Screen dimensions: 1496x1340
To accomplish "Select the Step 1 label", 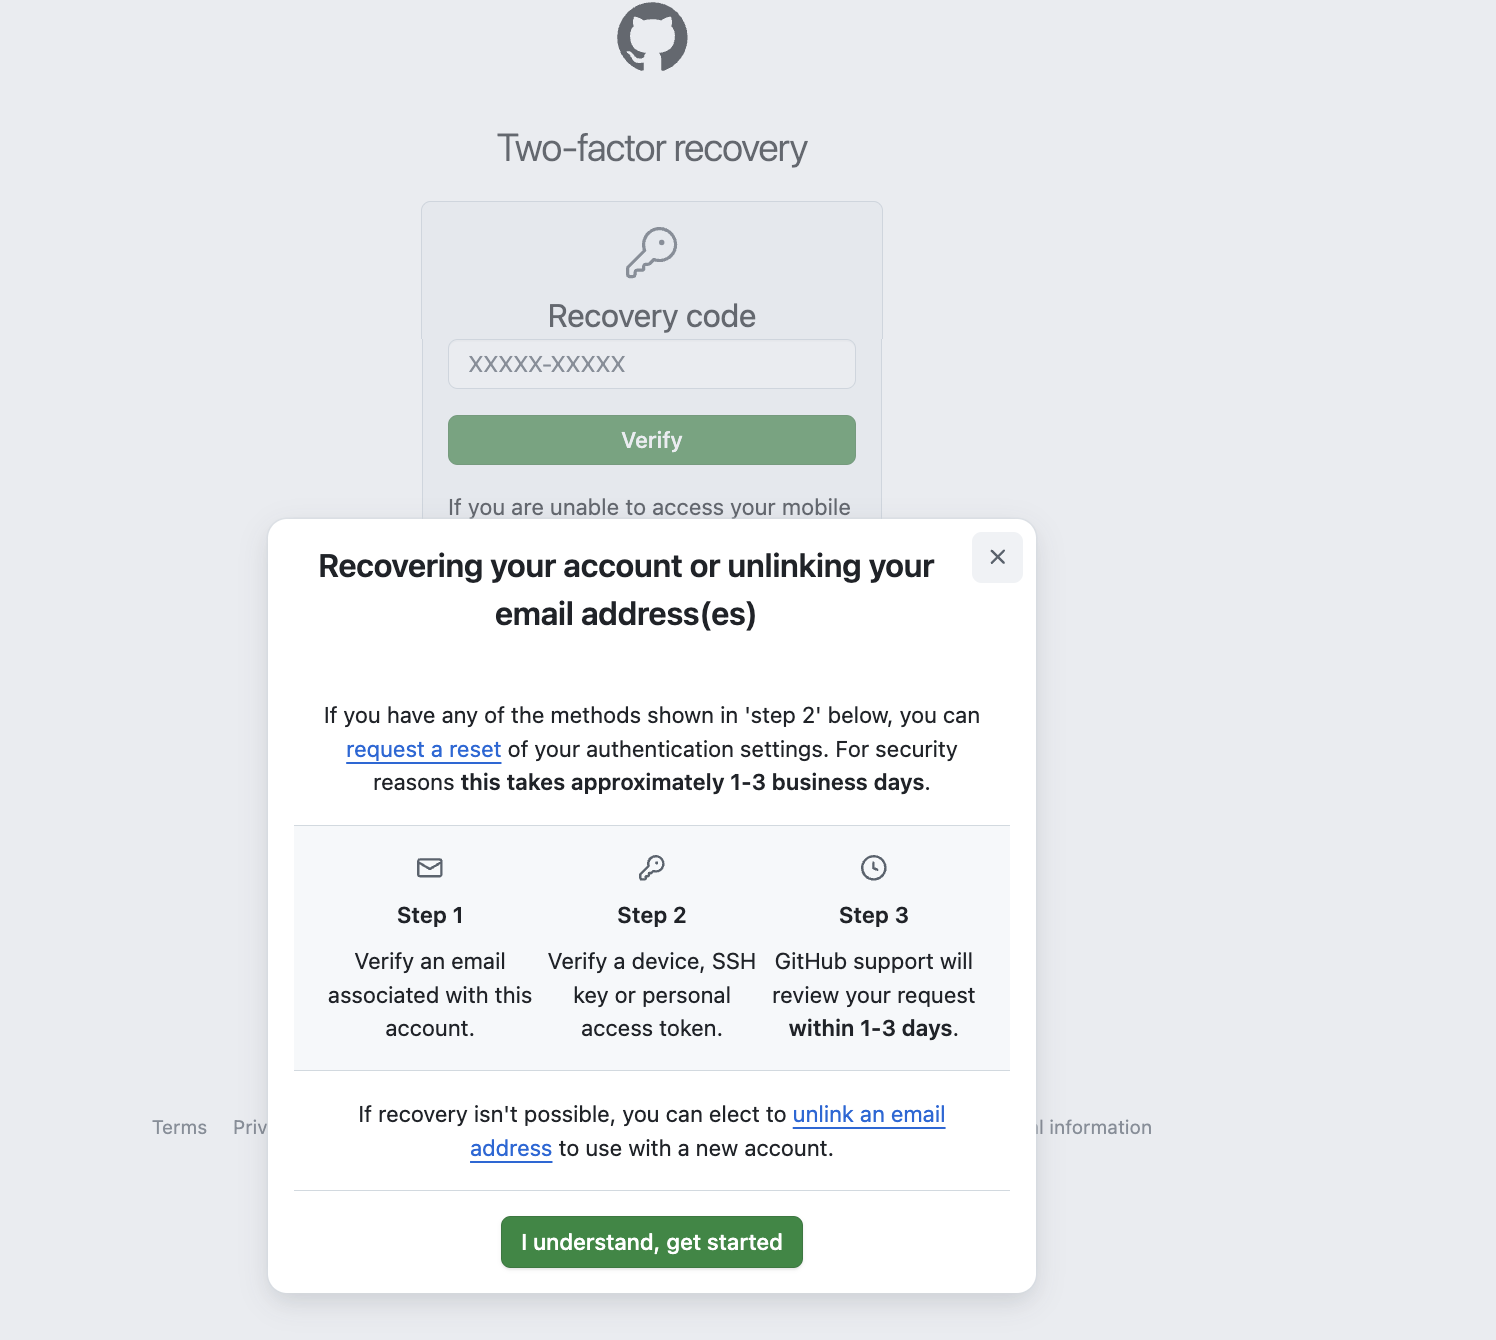I will [429, 914].
